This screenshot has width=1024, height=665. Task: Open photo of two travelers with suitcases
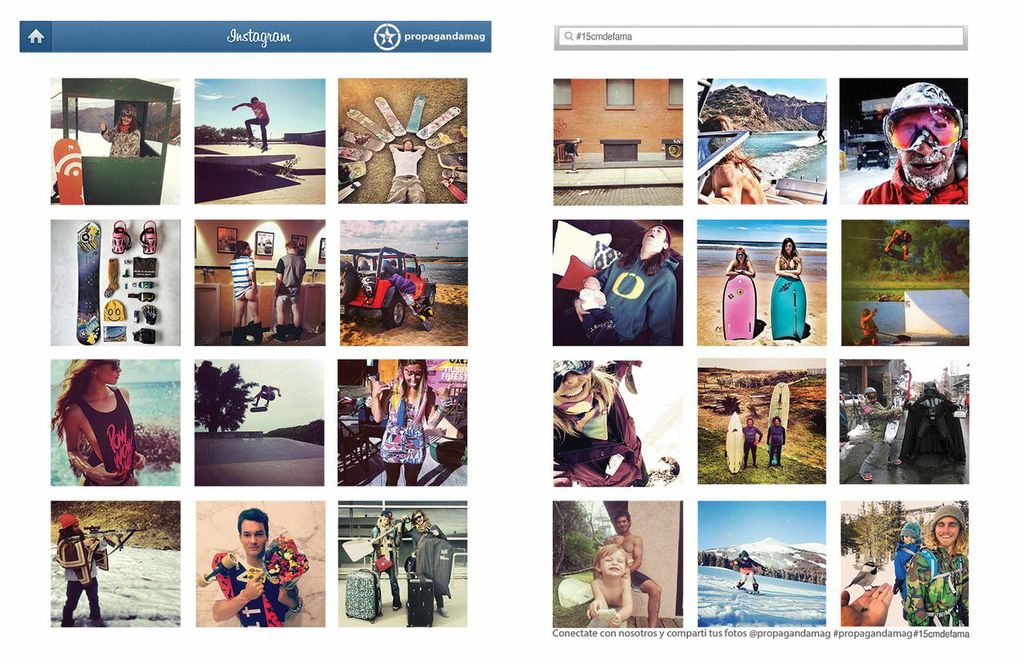[402, 564]
